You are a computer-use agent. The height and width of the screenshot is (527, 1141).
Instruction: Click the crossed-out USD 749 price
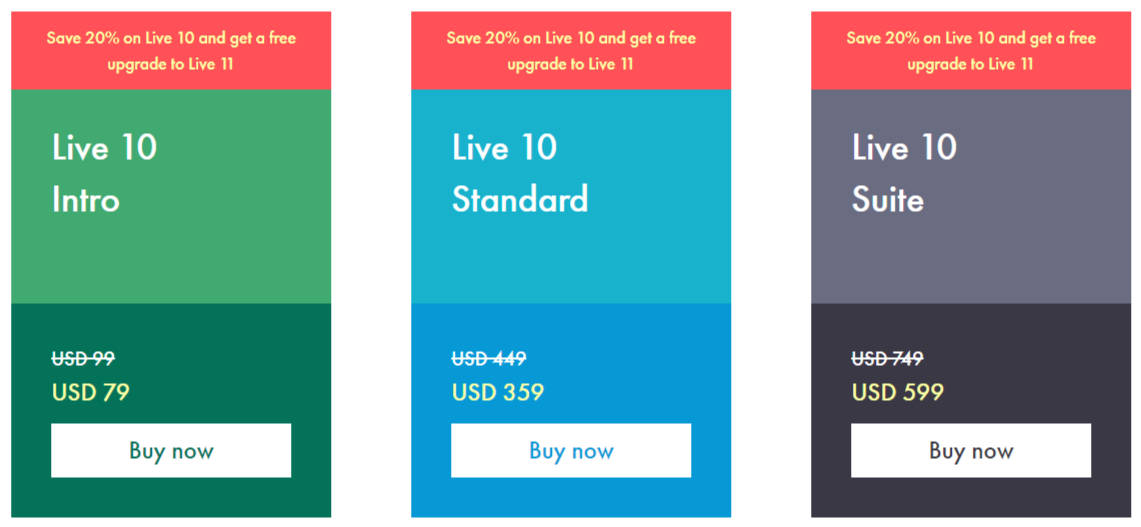[x=888, y=359]
